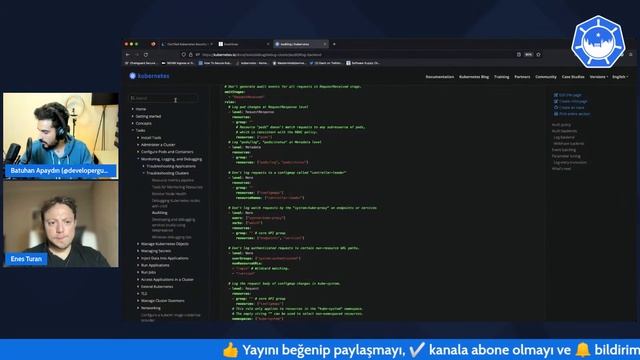This screenshot has width=640, height=360.
Task: Open Inject Data Into Applications in sidebar
Action: coord(164,258)
